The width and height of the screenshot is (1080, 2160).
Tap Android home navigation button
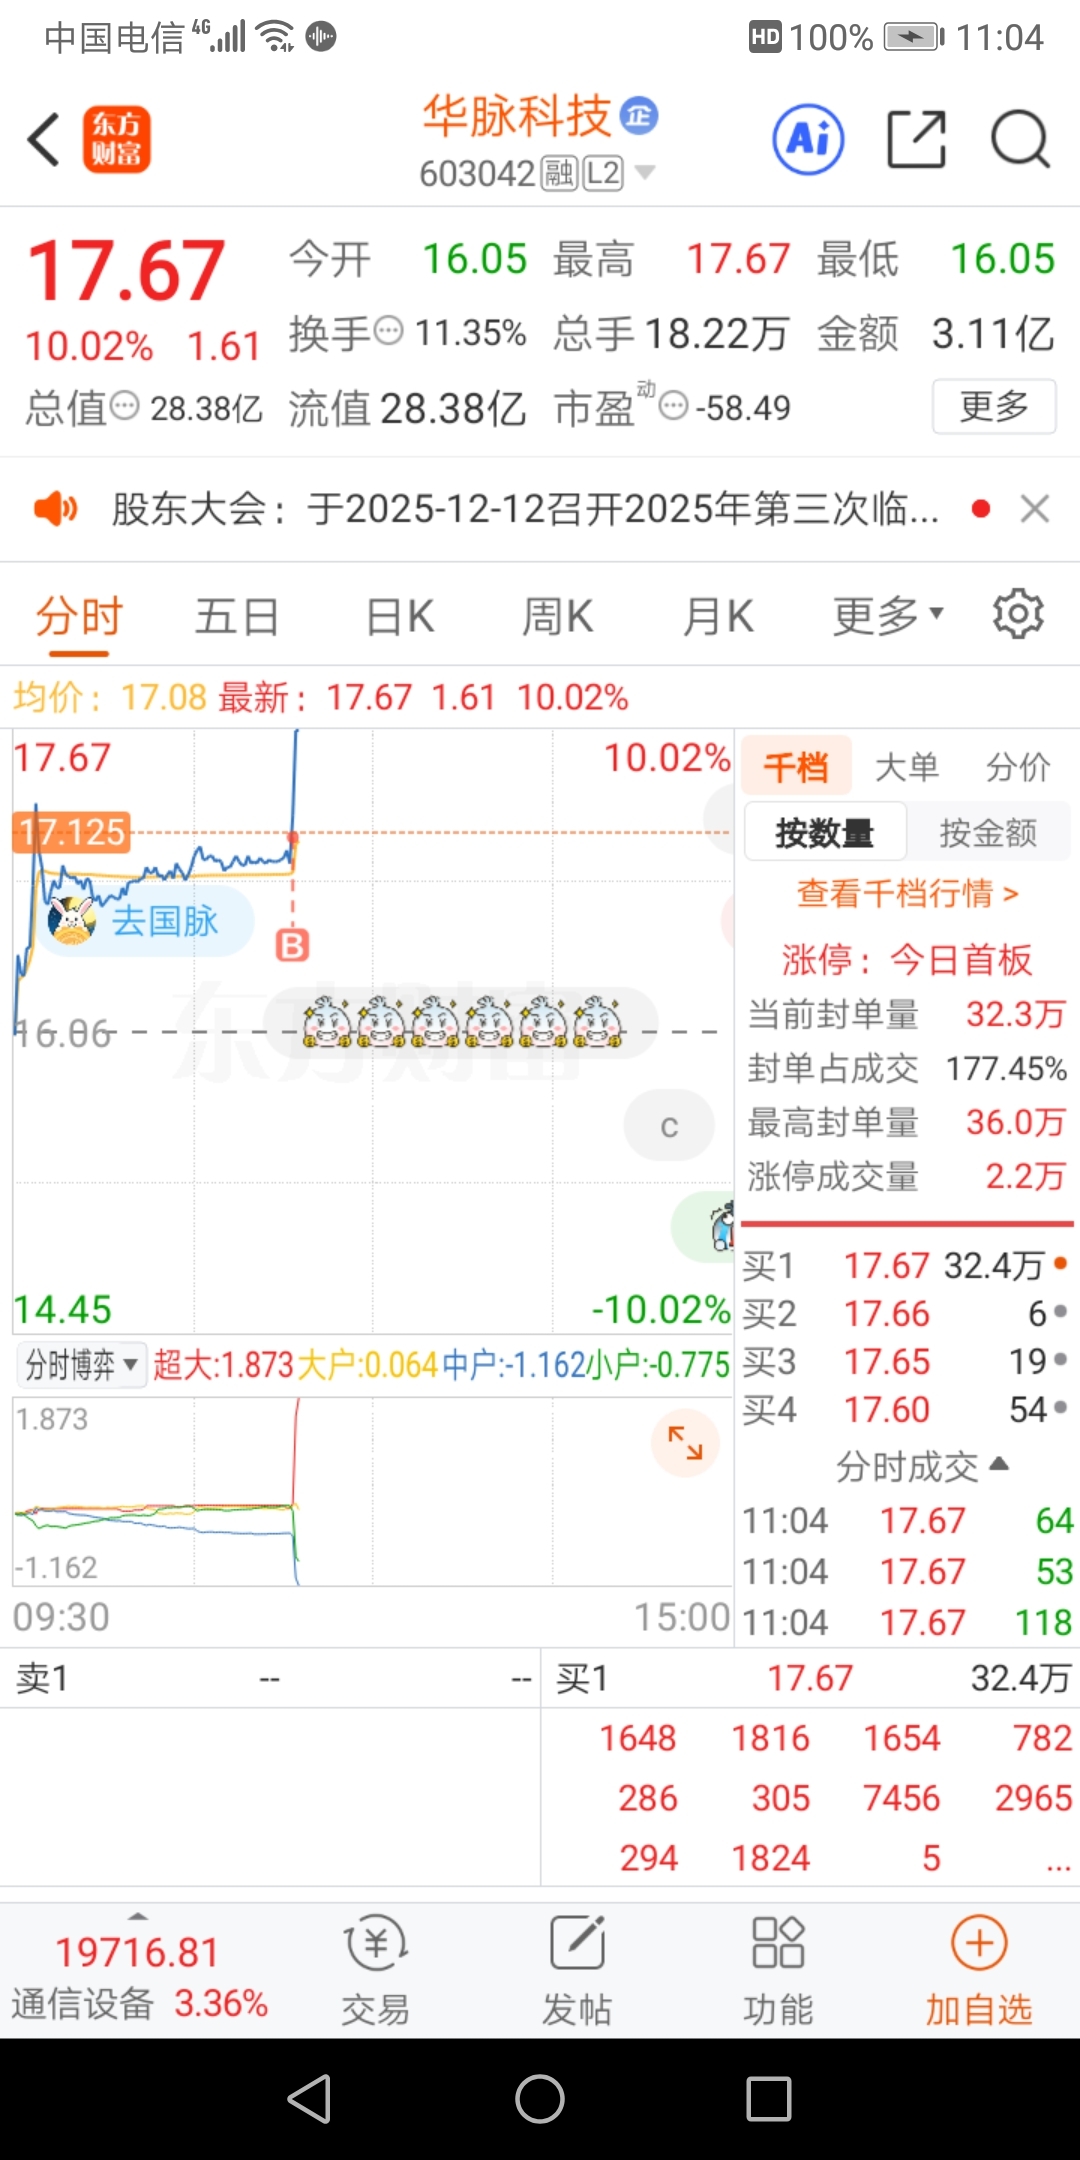(540, 2098)
